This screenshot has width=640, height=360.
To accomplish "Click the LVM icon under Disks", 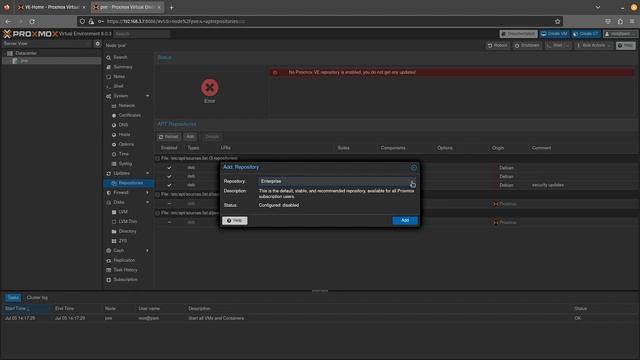I will tap(114, 212).
